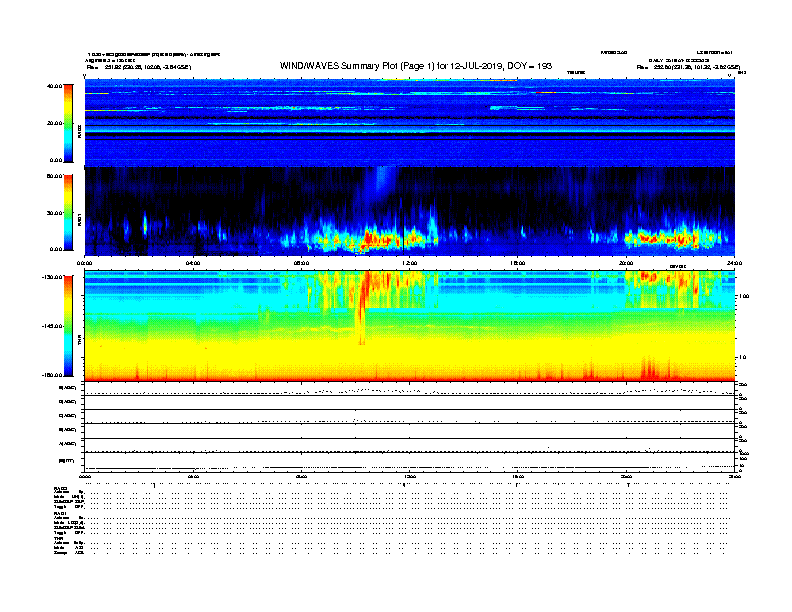
Task: Click the RAD1 color scale bar
Action: pos(68,213)
